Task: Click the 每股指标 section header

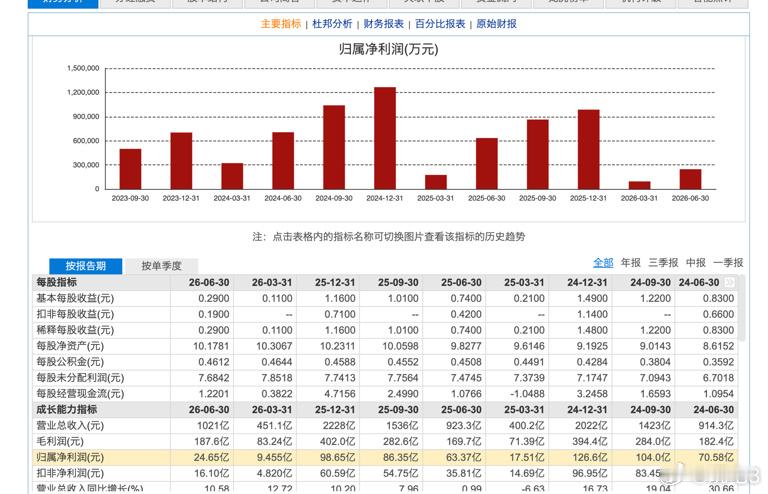Action: pyautogui.click(x=56, y=282)
